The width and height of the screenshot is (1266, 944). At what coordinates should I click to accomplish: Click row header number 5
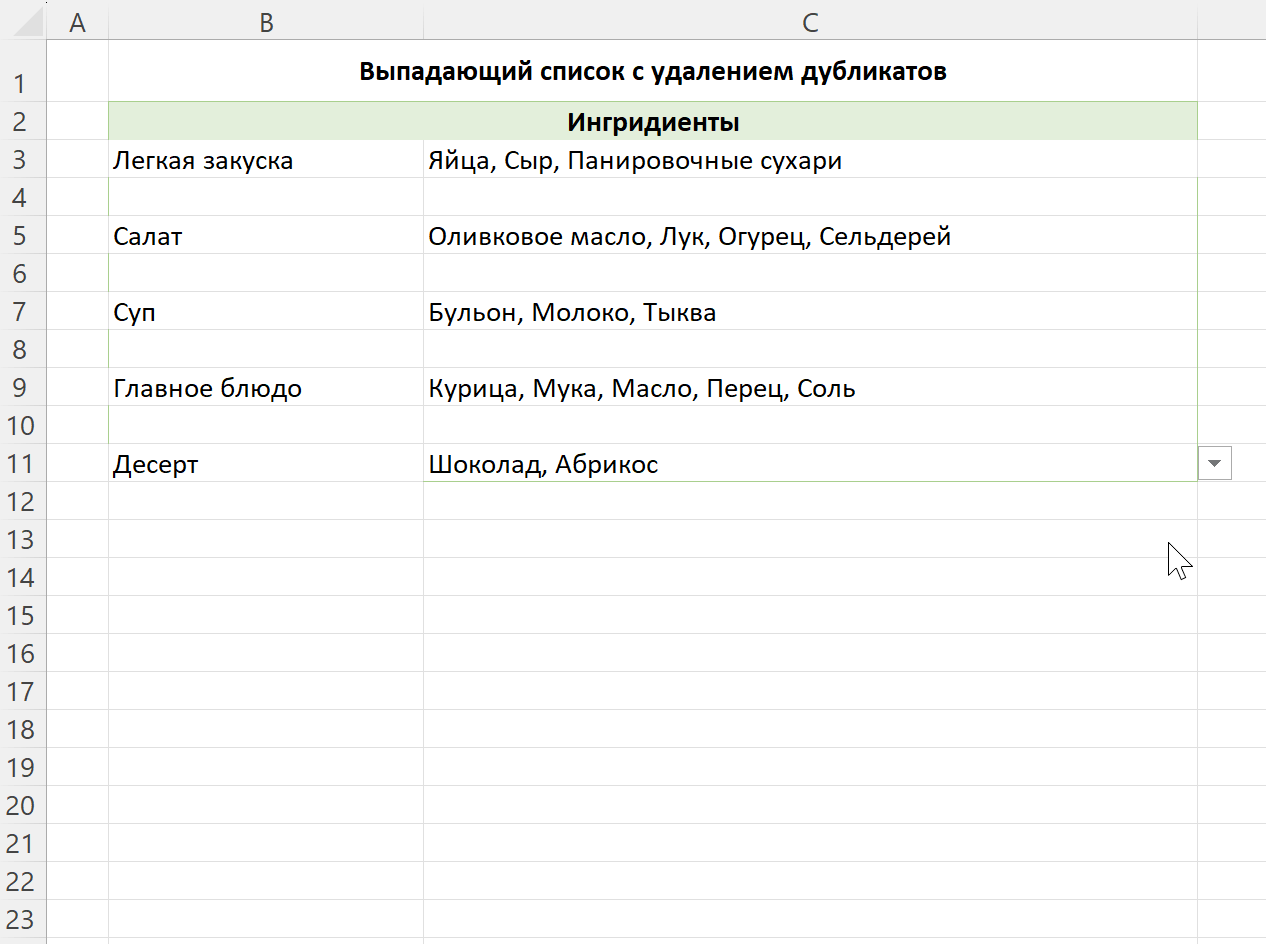click(22, 236)
